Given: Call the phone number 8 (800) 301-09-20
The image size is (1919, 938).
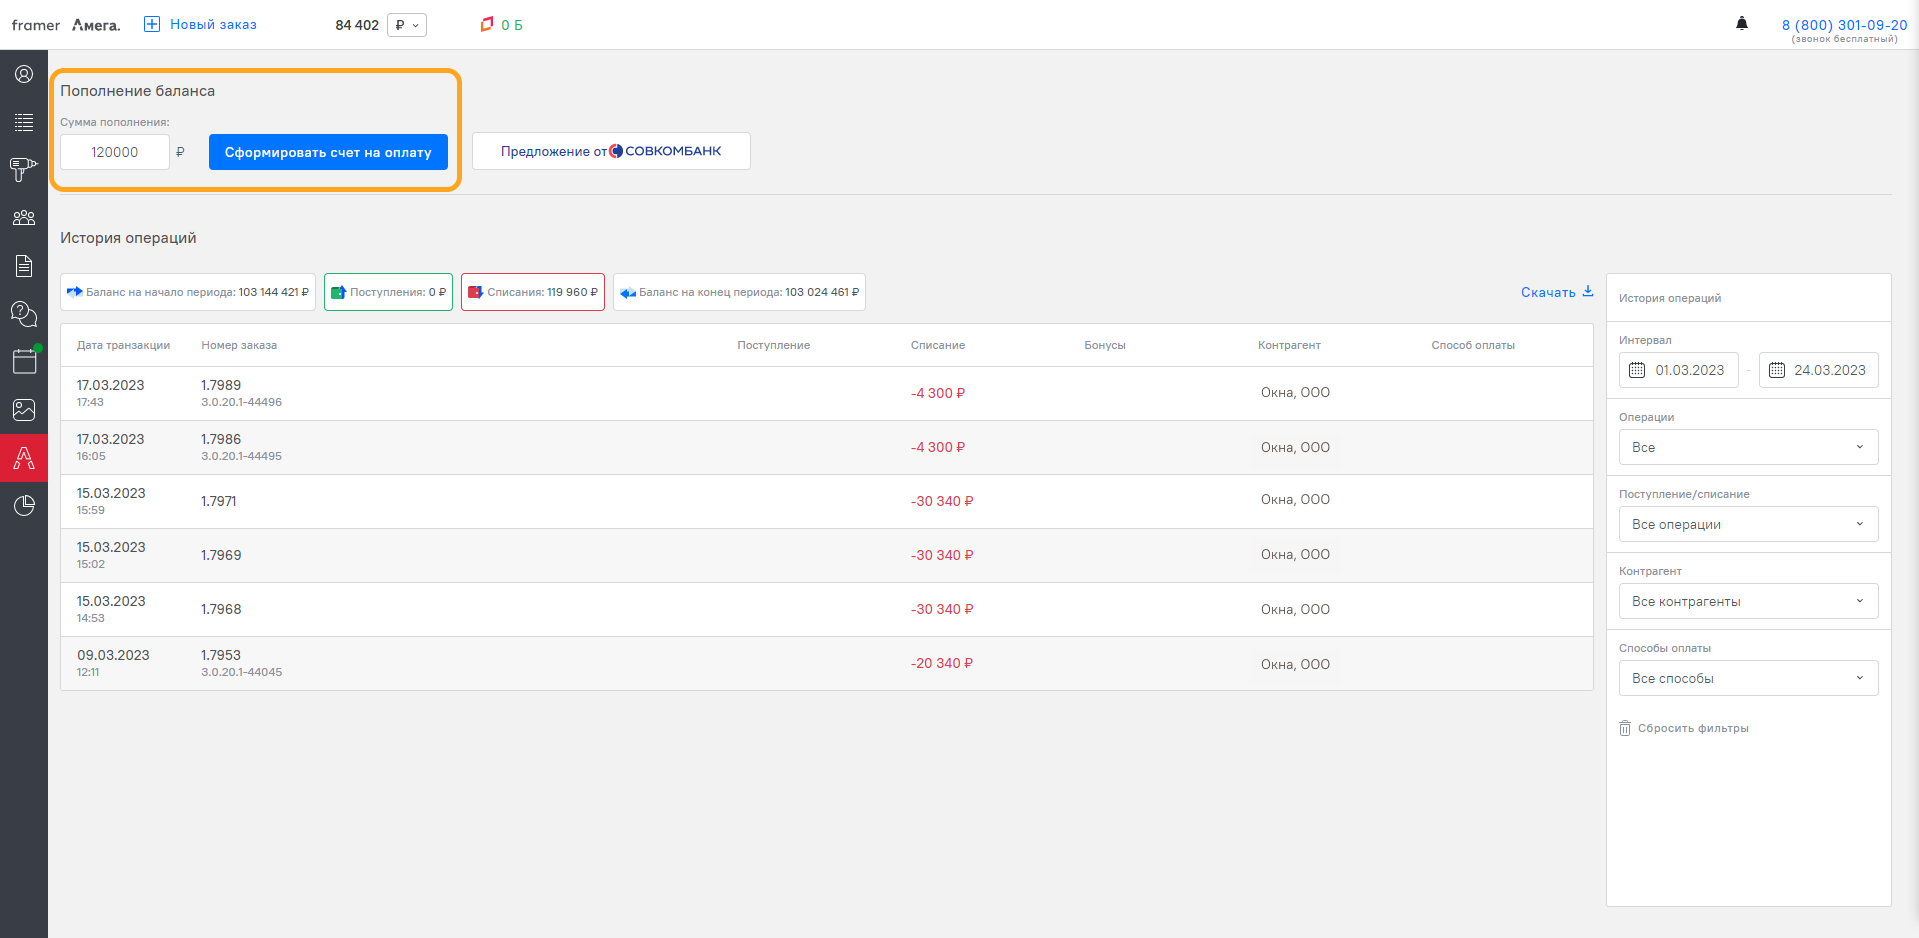Looking at the screenshot, I should coord(1844,25).
